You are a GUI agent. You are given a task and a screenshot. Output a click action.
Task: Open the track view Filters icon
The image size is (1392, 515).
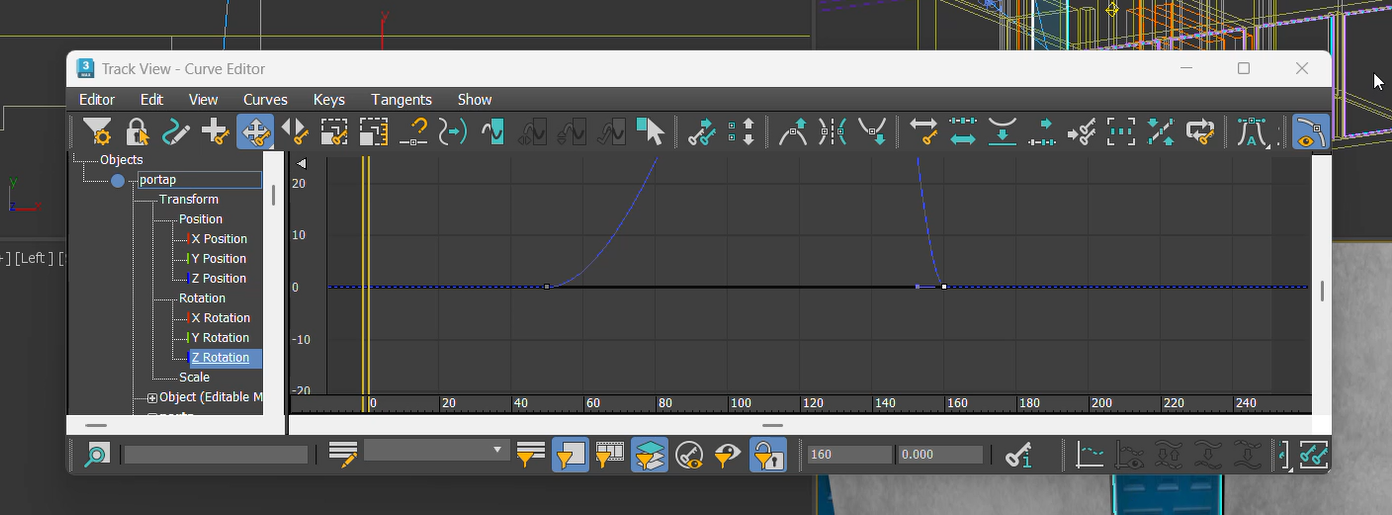[97, 132]
